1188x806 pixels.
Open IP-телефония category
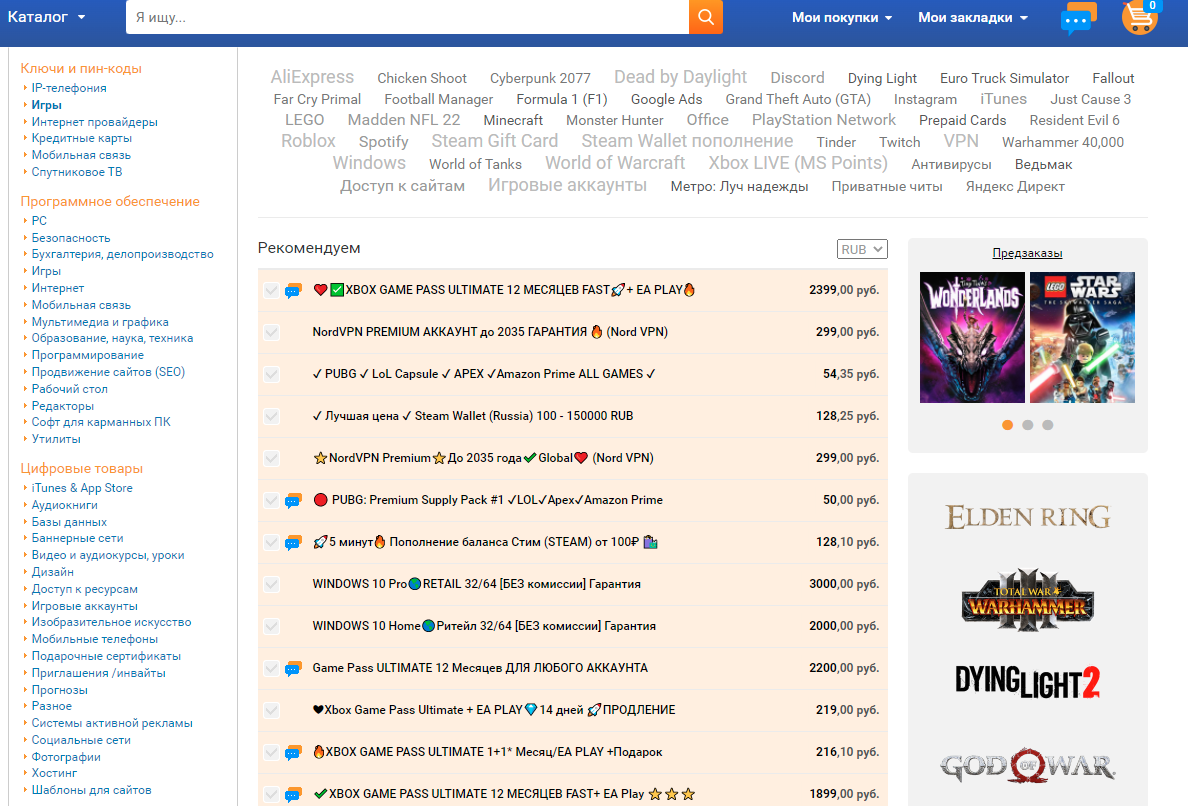[x=69, y=88]
